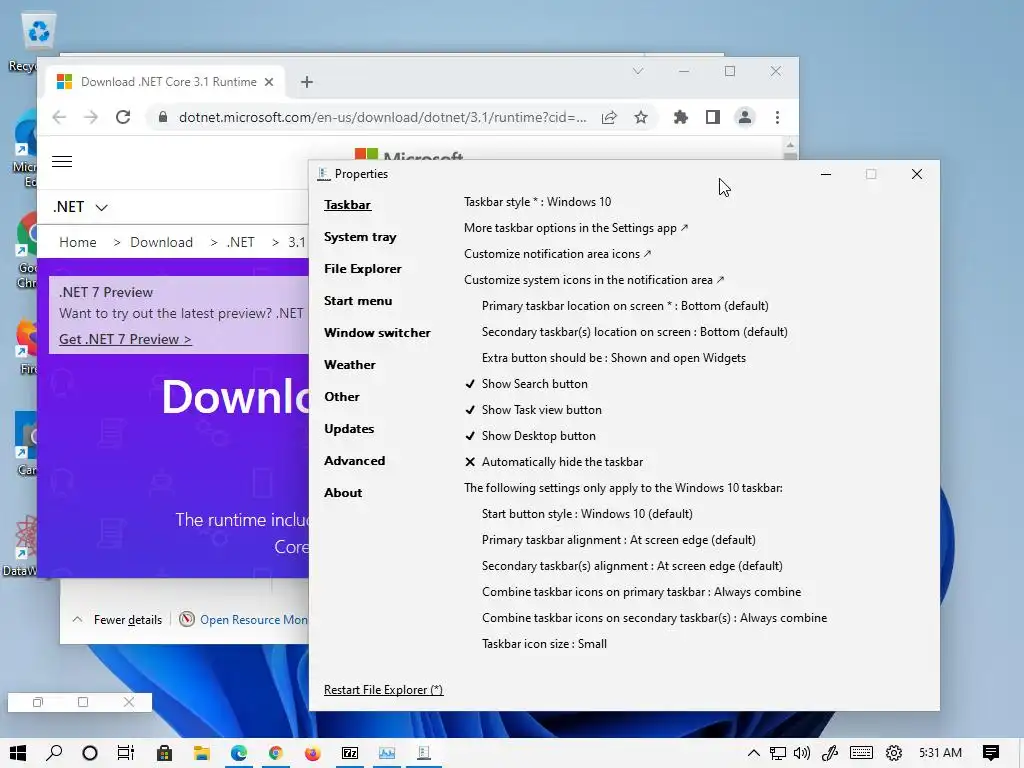1024x768 pixels.
Task: Open the Weather section
Action: 349,365
